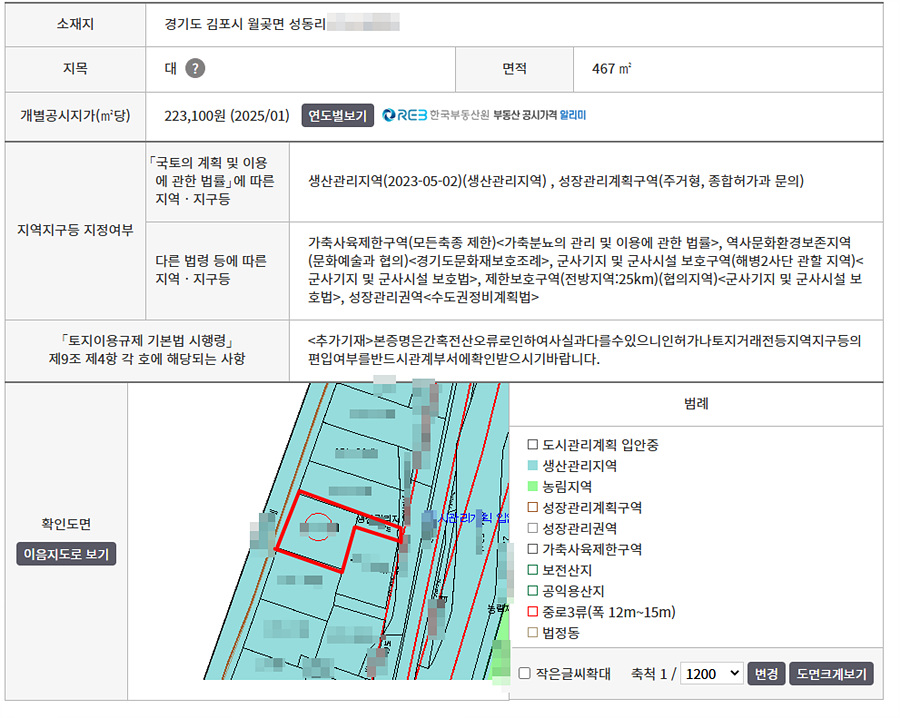Click the 변경 button to apply scale
Image resolution: width=900 pixels, height=718 pixels.
pos(766,674)
